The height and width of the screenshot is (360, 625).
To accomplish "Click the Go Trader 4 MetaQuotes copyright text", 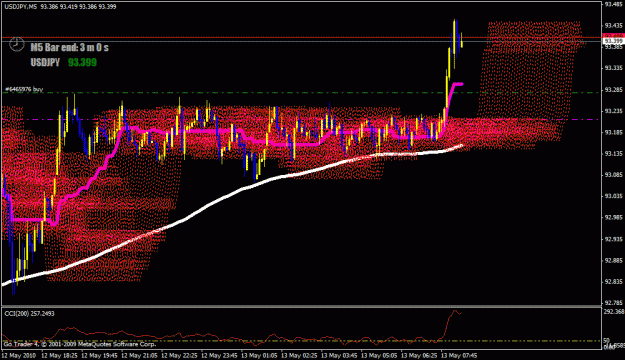I will click(80, 344).
